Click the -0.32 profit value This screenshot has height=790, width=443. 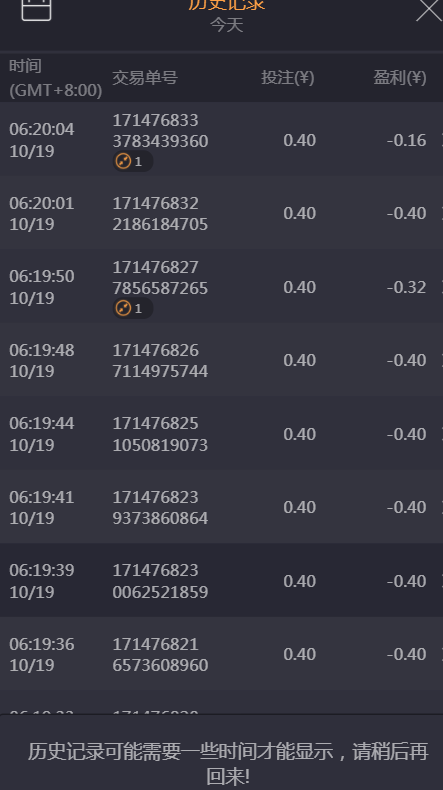[406, 287]
